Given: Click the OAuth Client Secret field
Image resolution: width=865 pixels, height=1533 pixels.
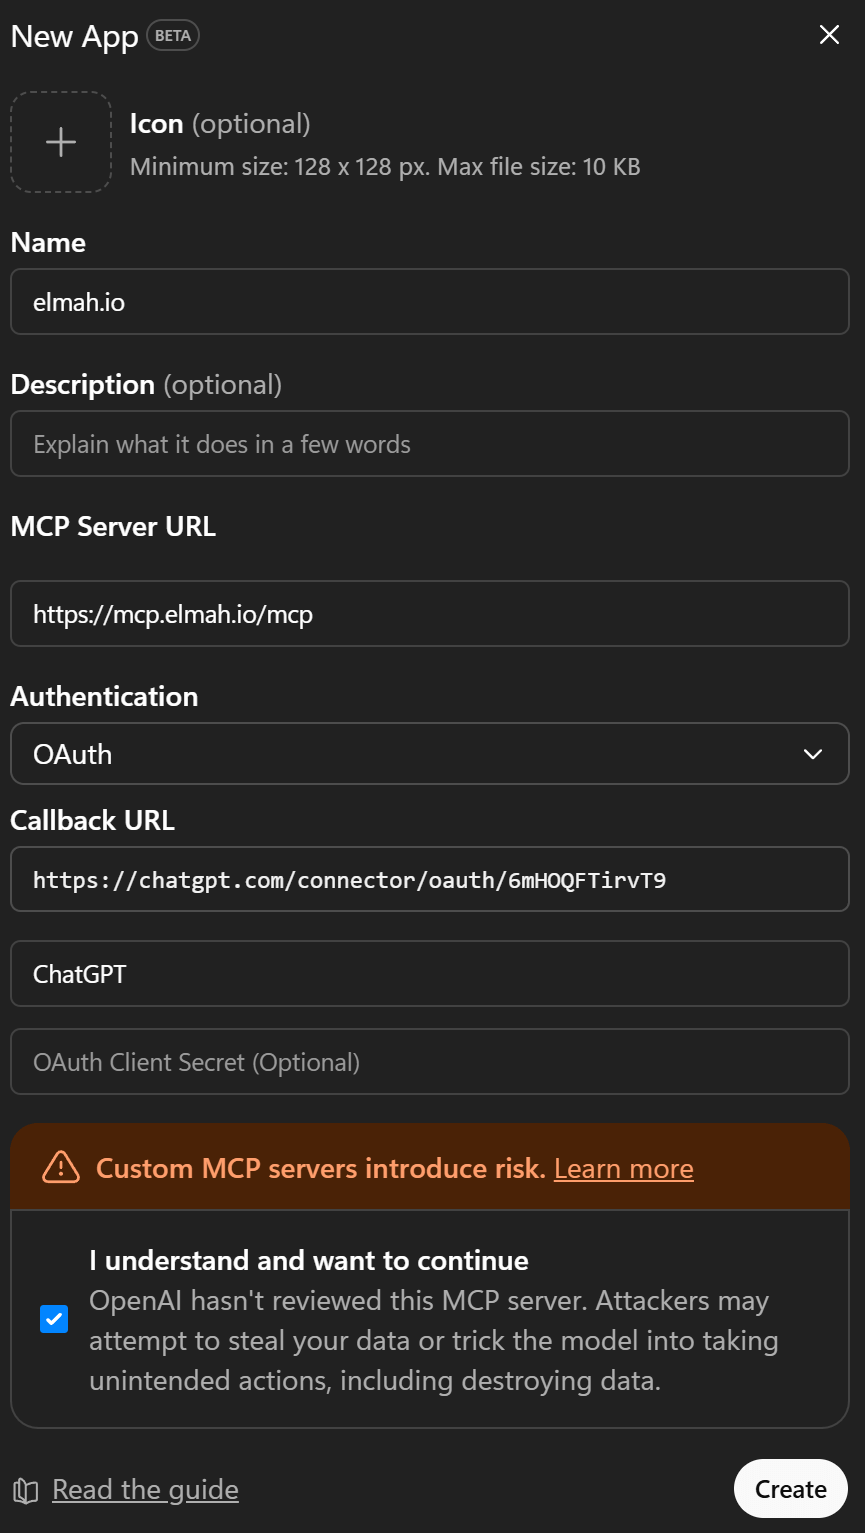Looking at the screenshot, I should pos(430,1061).
